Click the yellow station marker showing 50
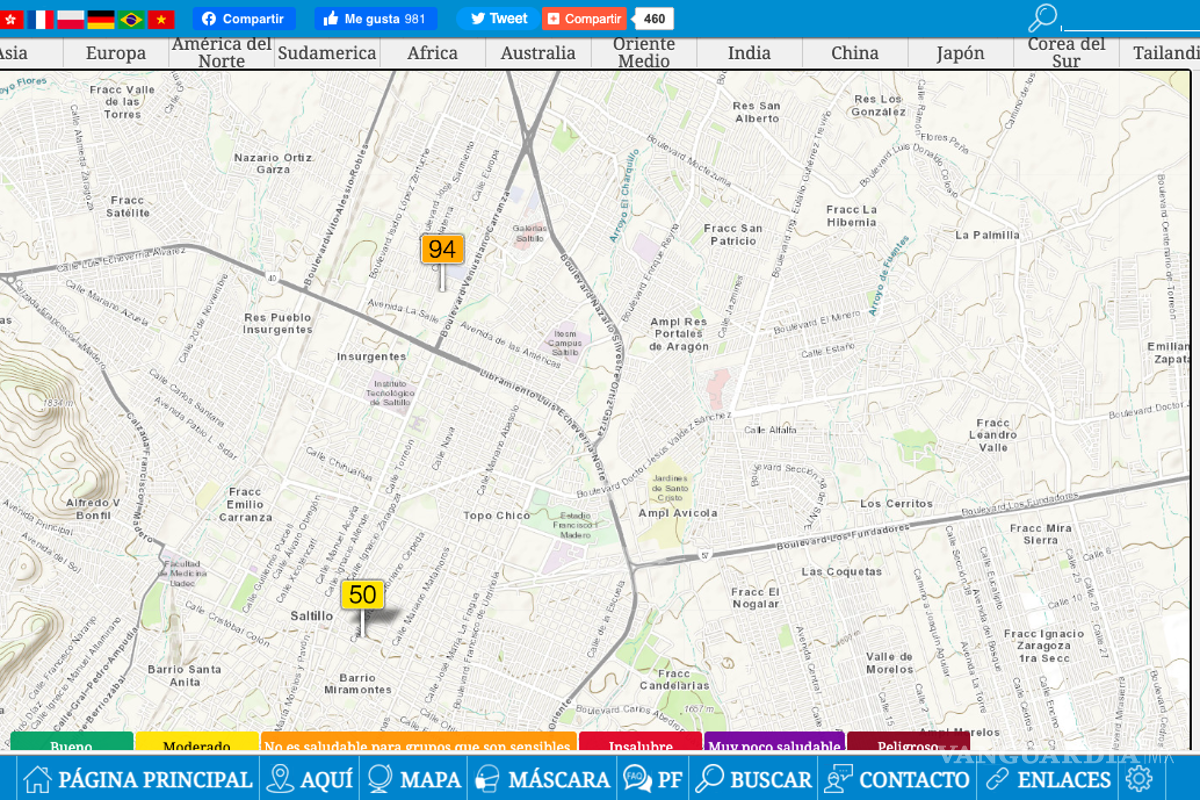The height and width of the screenshot is (800, 1200). pyautogui.click(x=362, y=595)
